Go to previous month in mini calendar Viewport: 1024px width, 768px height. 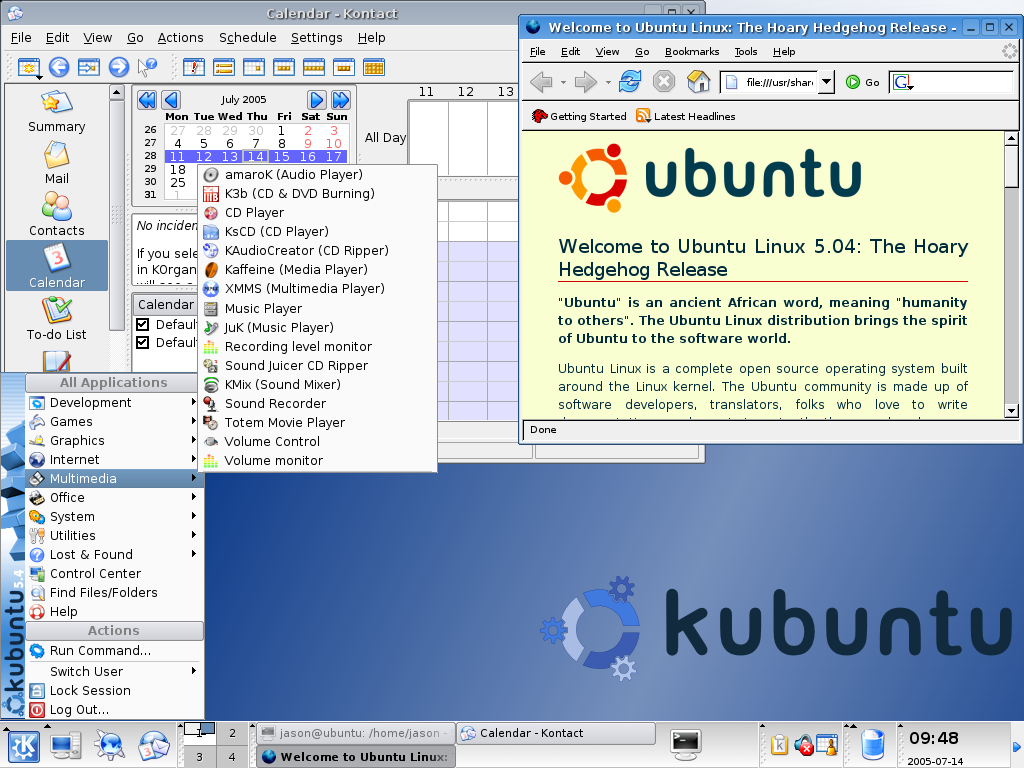[171, 100]
